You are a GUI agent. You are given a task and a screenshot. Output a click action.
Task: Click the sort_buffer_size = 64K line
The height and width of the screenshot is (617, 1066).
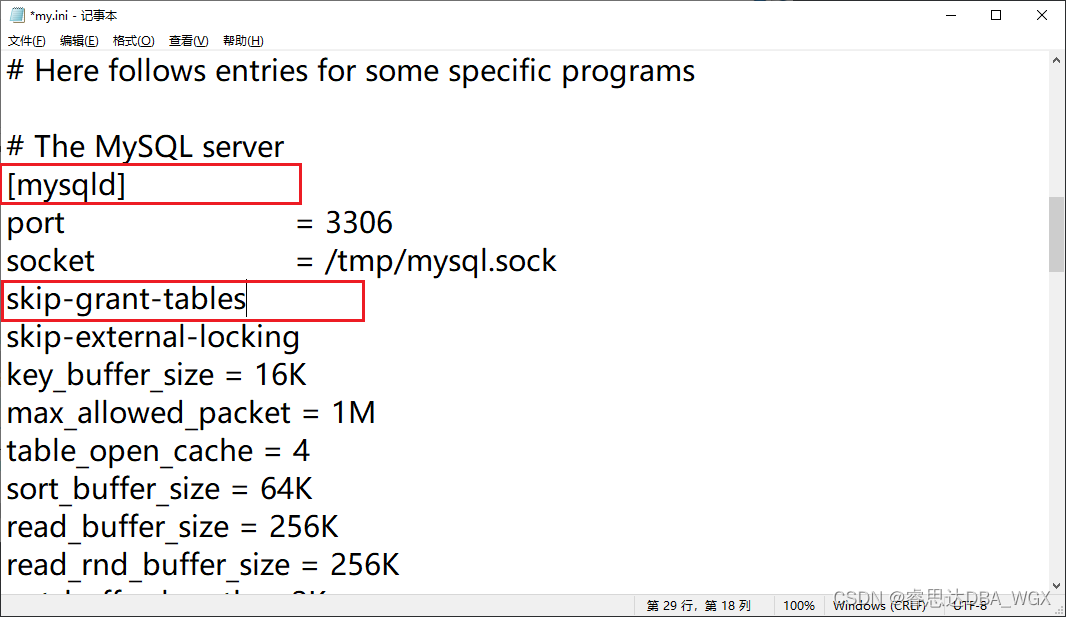tap(159, 489)
